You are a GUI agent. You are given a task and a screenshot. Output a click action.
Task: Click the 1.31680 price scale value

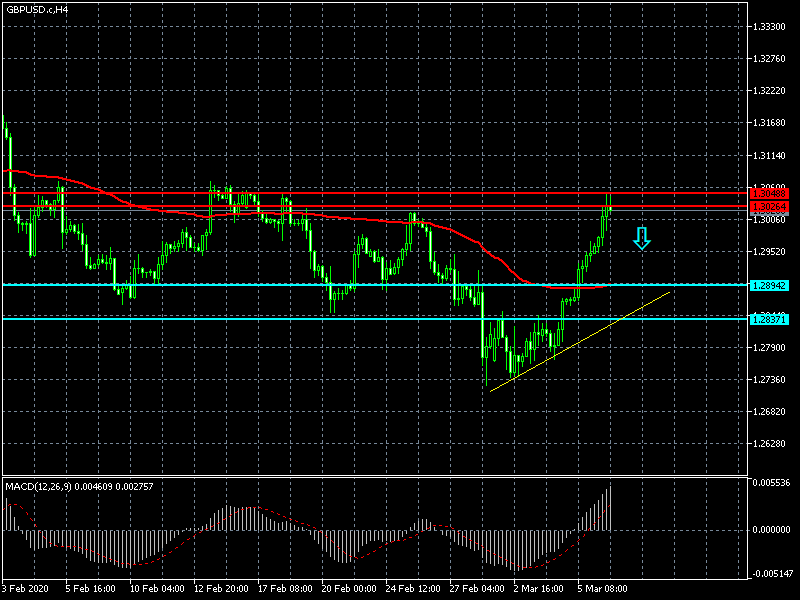click(771, 124)
